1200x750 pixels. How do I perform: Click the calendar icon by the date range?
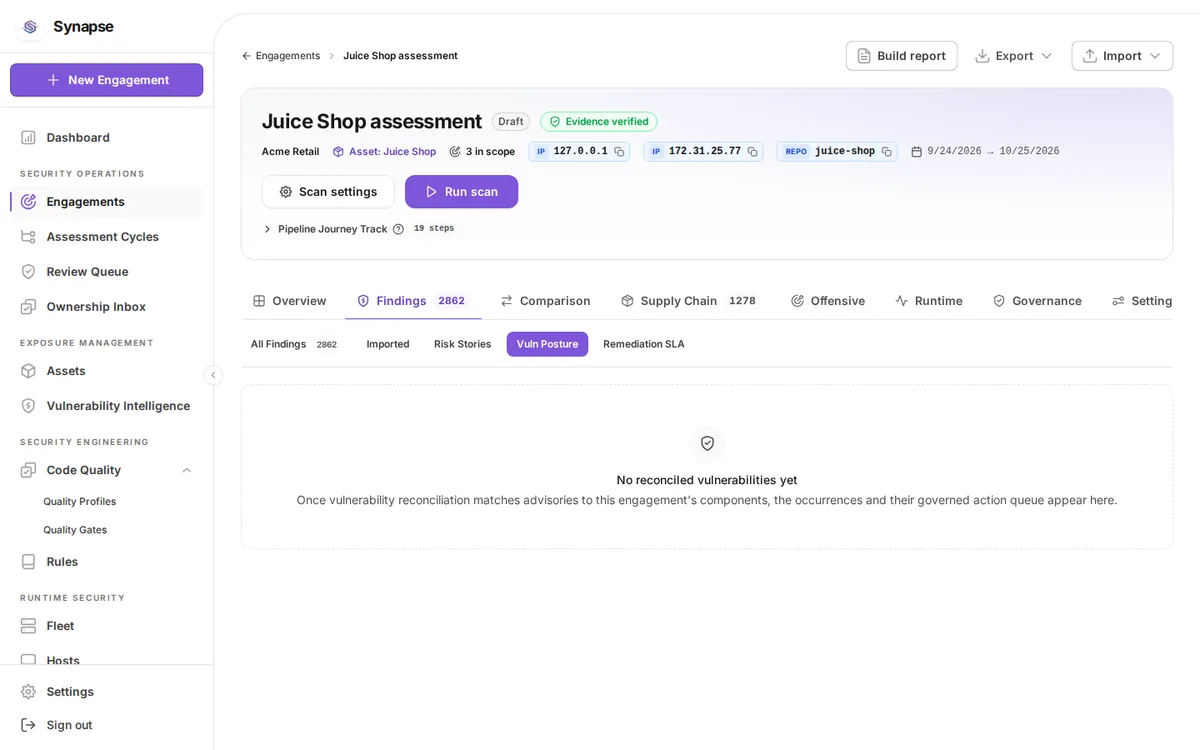916,152
